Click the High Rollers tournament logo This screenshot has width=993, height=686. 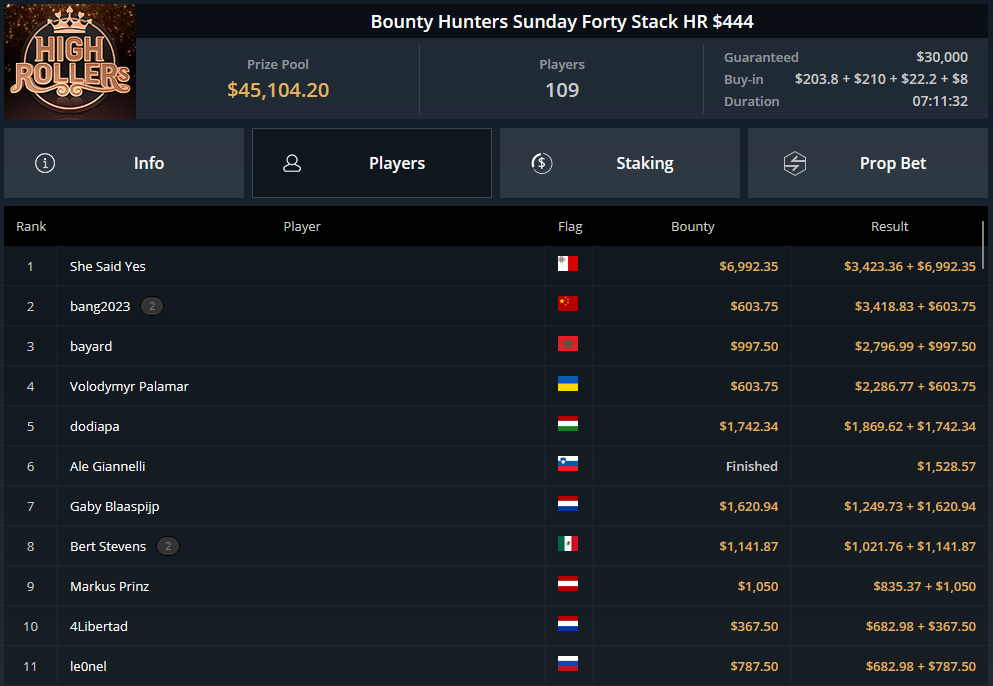pyautogui.click(x=70, y=61)
